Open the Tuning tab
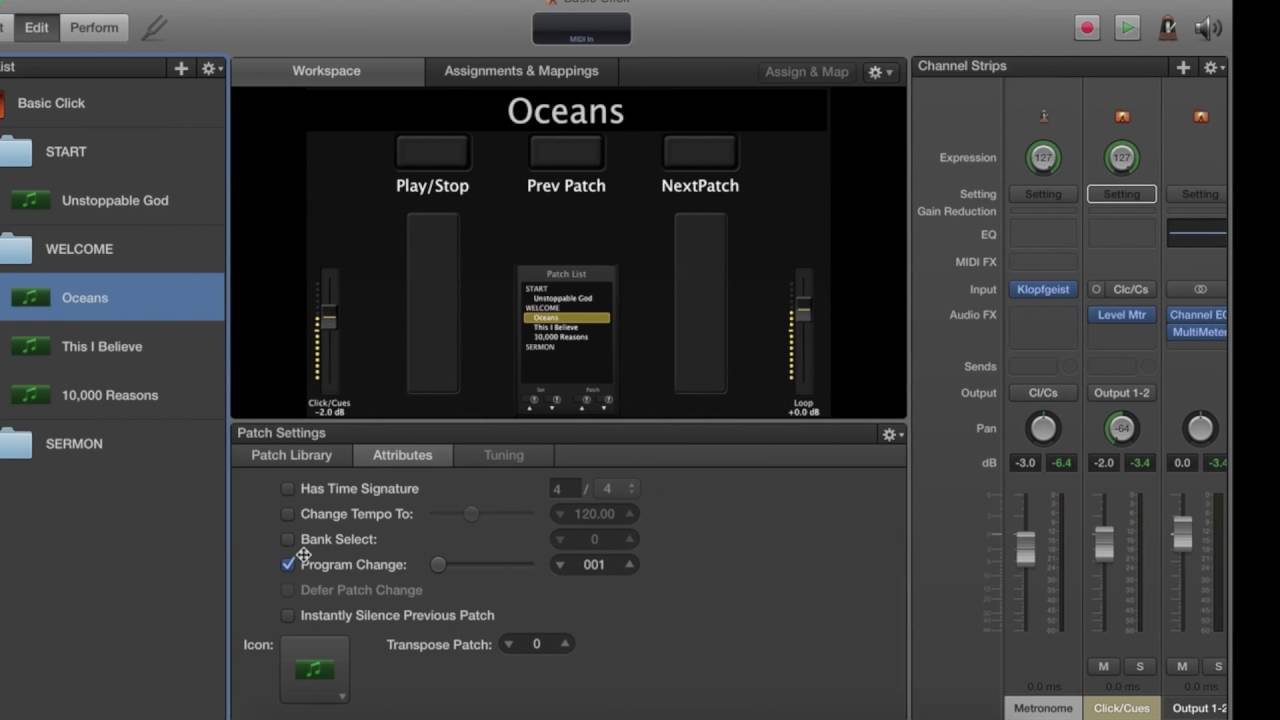 [x=503, y=455]
